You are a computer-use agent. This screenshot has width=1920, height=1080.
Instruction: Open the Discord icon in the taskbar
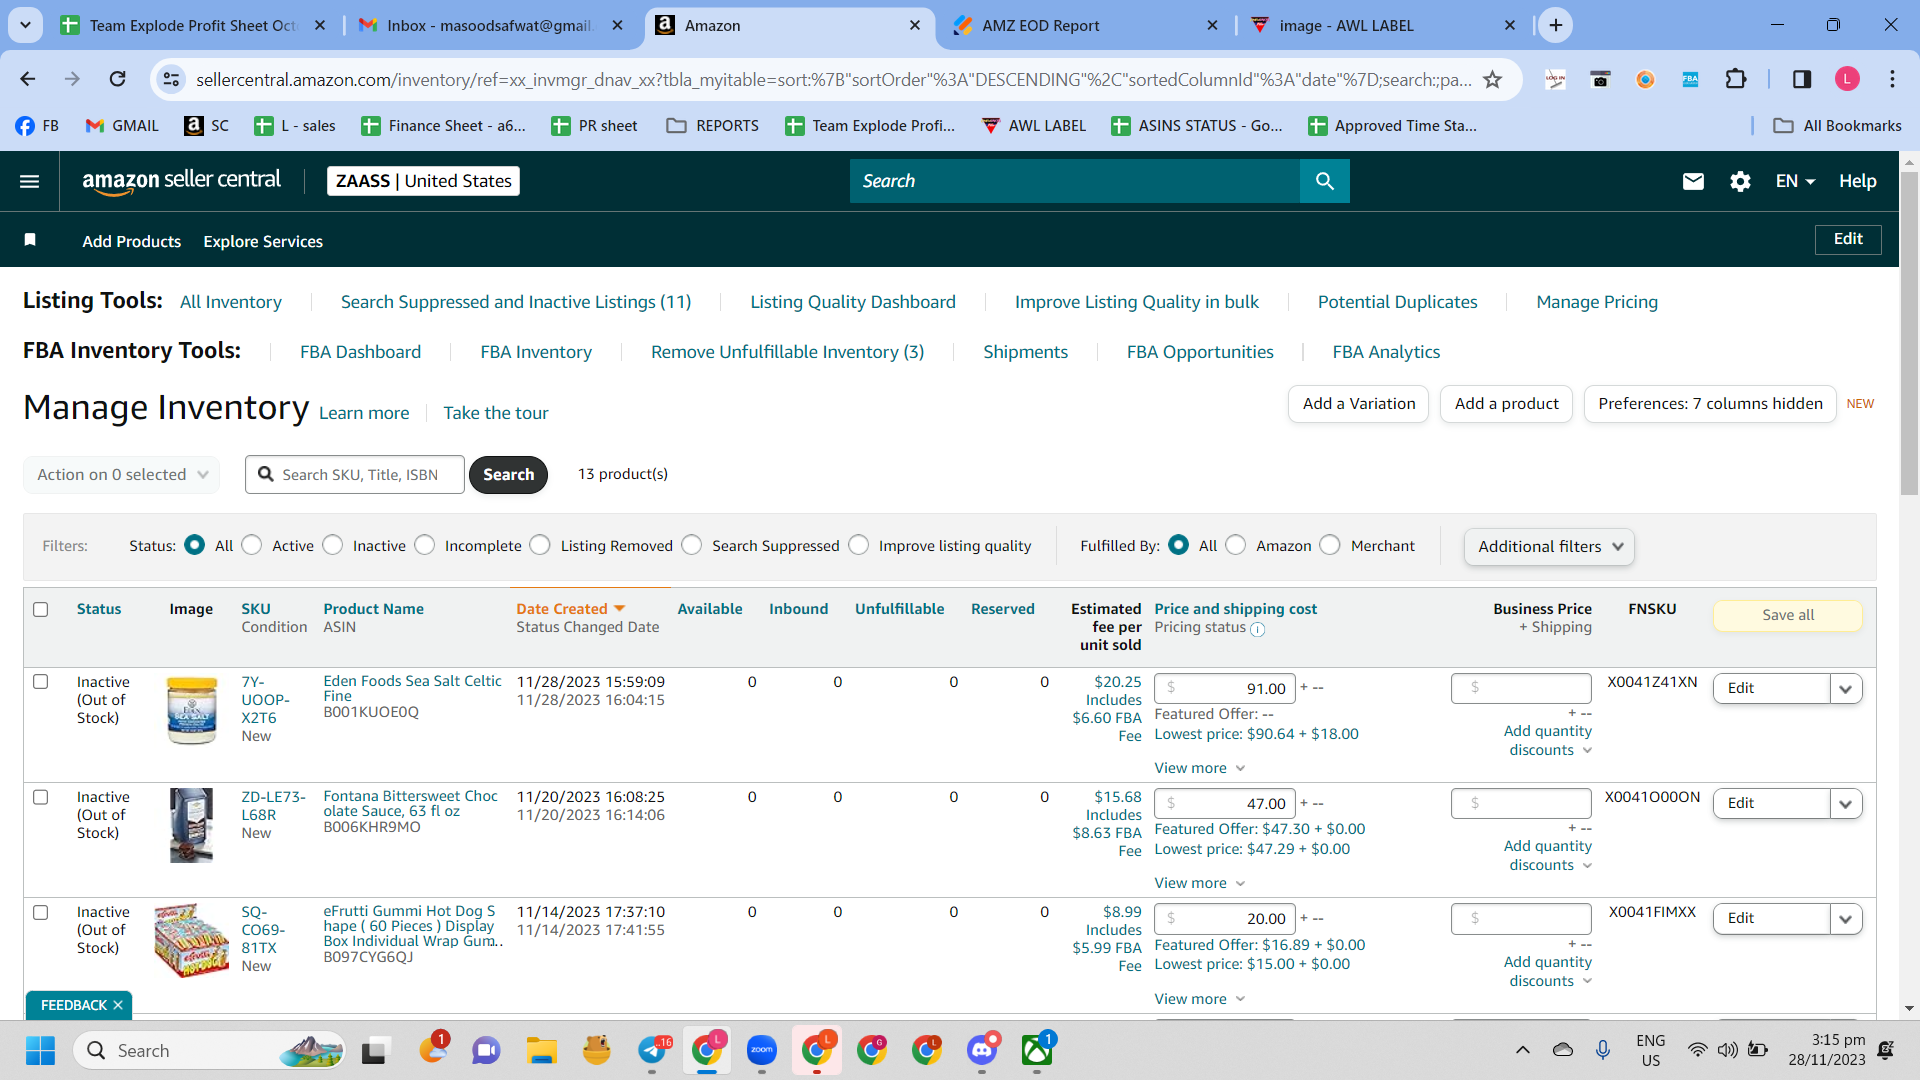coord(982,1050)
